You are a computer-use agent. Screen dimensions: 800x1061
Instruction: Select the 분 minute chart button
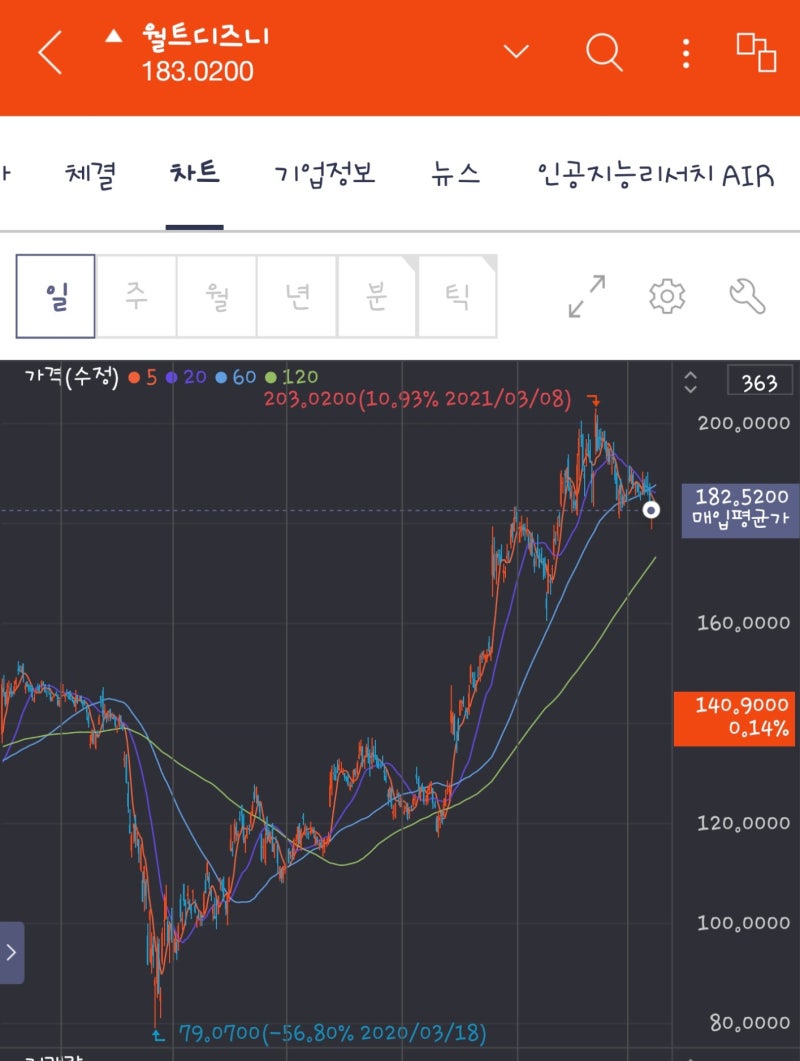click(x=376, y=296)
